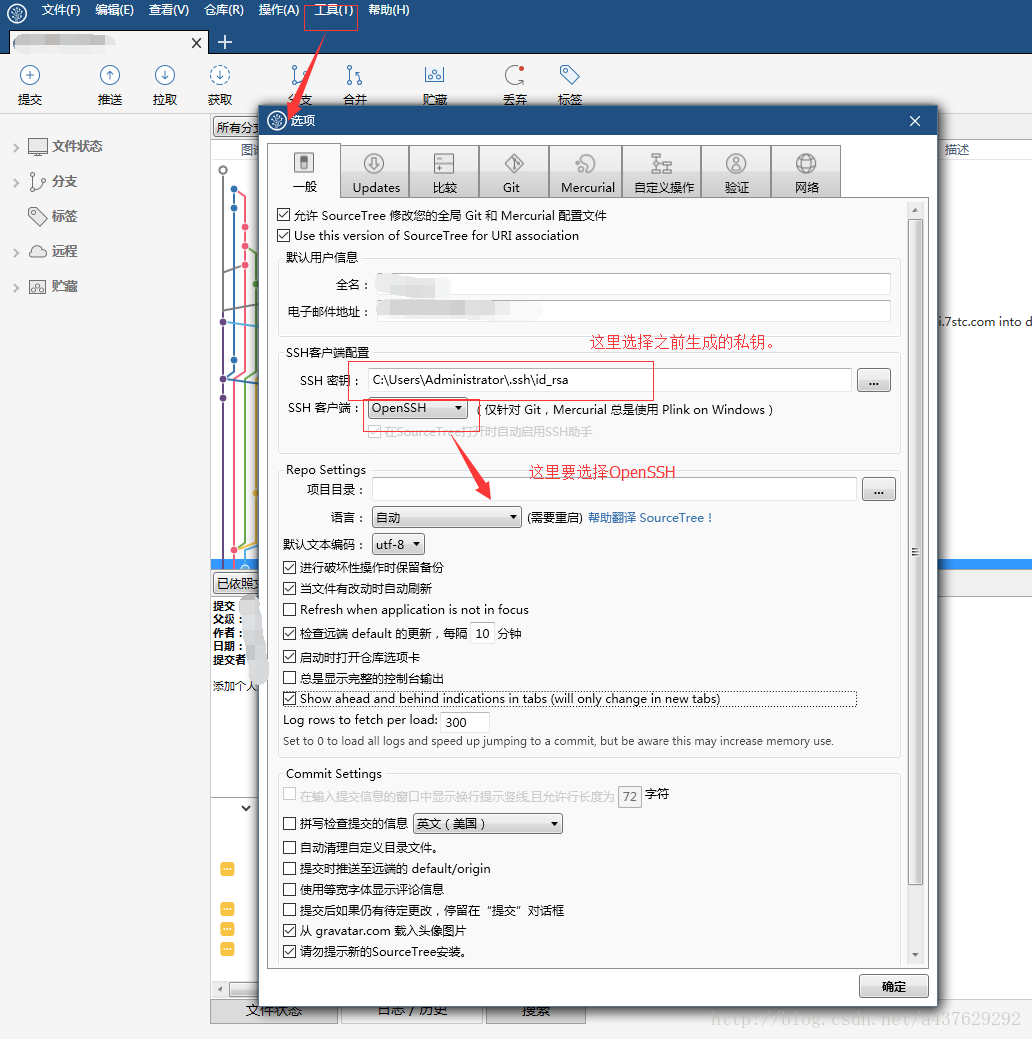Enable 总是显示完整的控制台输出 checkbox

pyautogui.click(x=289, y=678)
